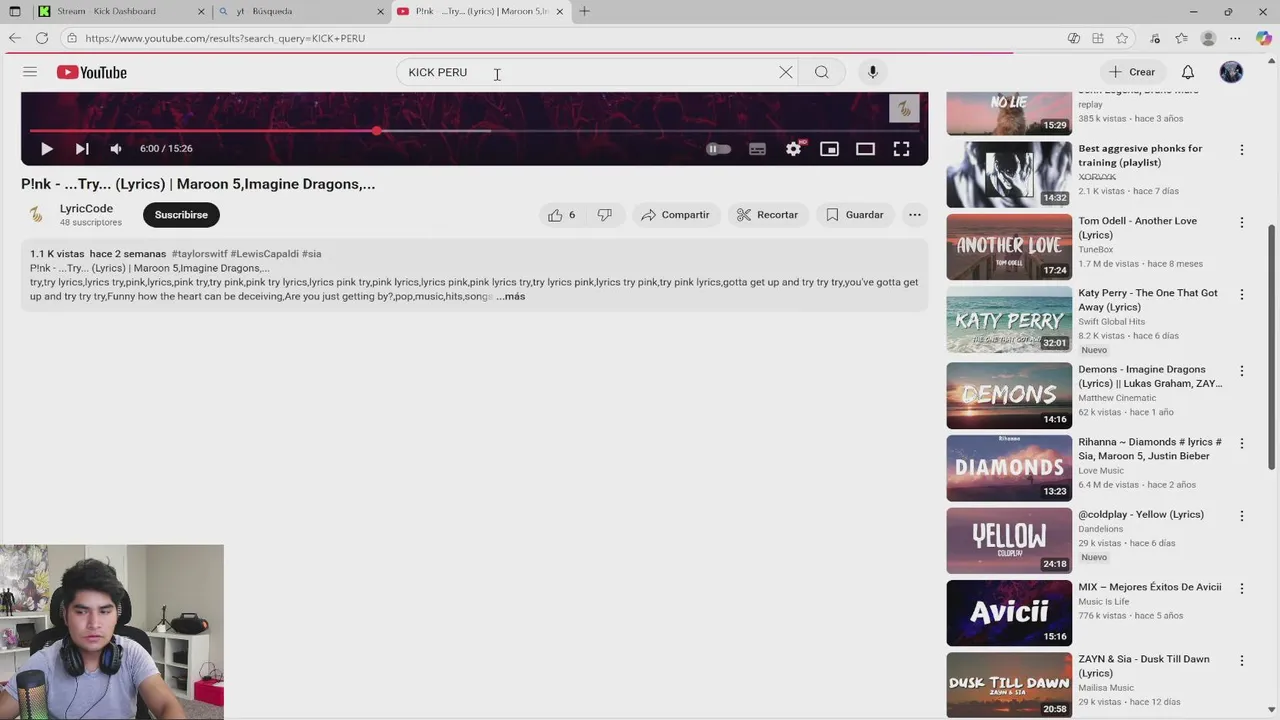Open the Katy Perry playlist thumbnail

pos(1009,320)
